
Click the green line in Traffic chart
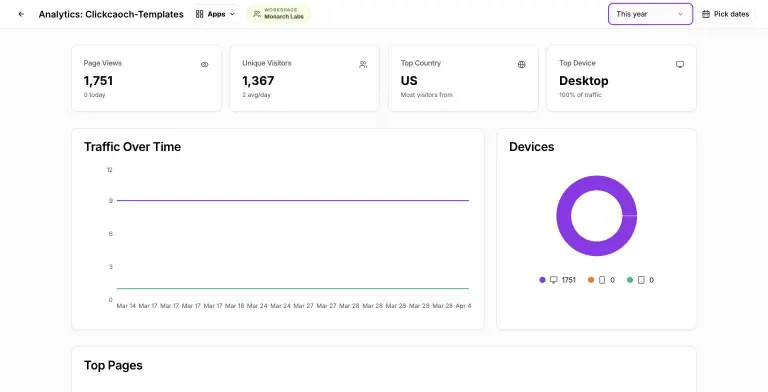[x=293, y=289]
